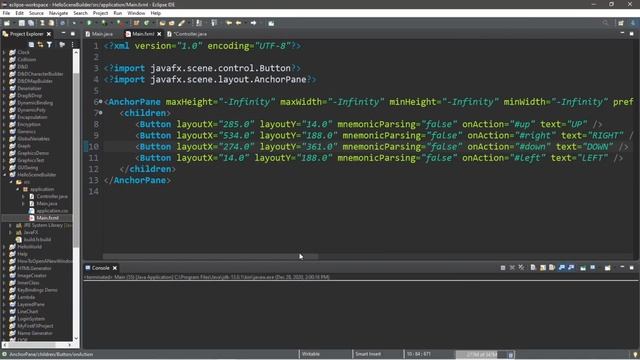Click fold toggle on AnchorPane line 6
Viewport: 640px width, 360px height.
(100, 101)
